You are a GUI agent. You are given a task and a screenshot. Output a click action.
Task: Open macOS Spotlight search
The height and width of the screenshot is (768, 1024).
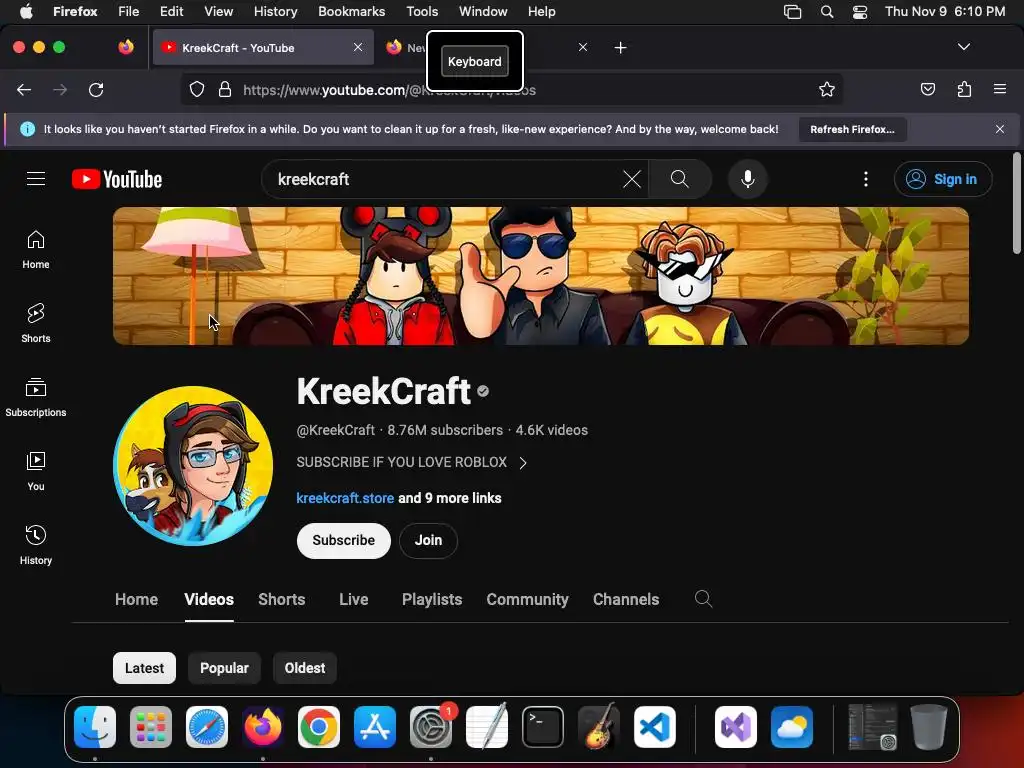[x=827, y=12]
